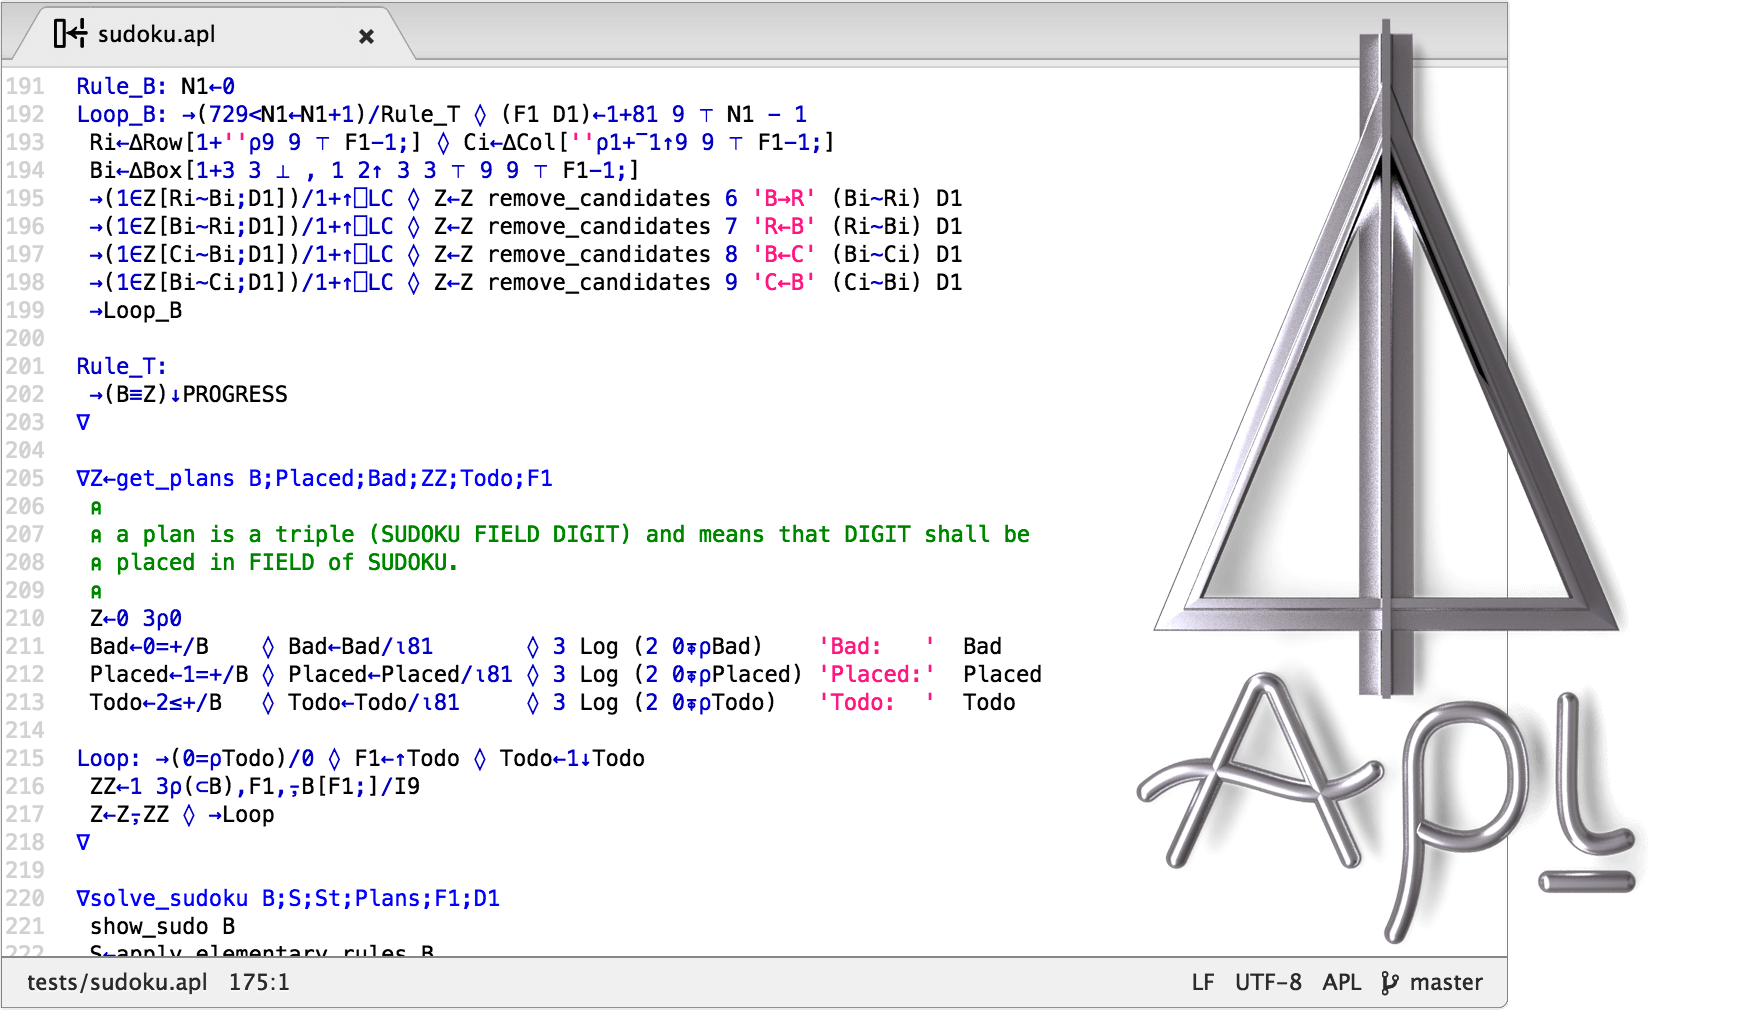The width and height of the screenshot is (1752, 1010).
Task: Click the get_plans function name
Action: coord(175,478)
